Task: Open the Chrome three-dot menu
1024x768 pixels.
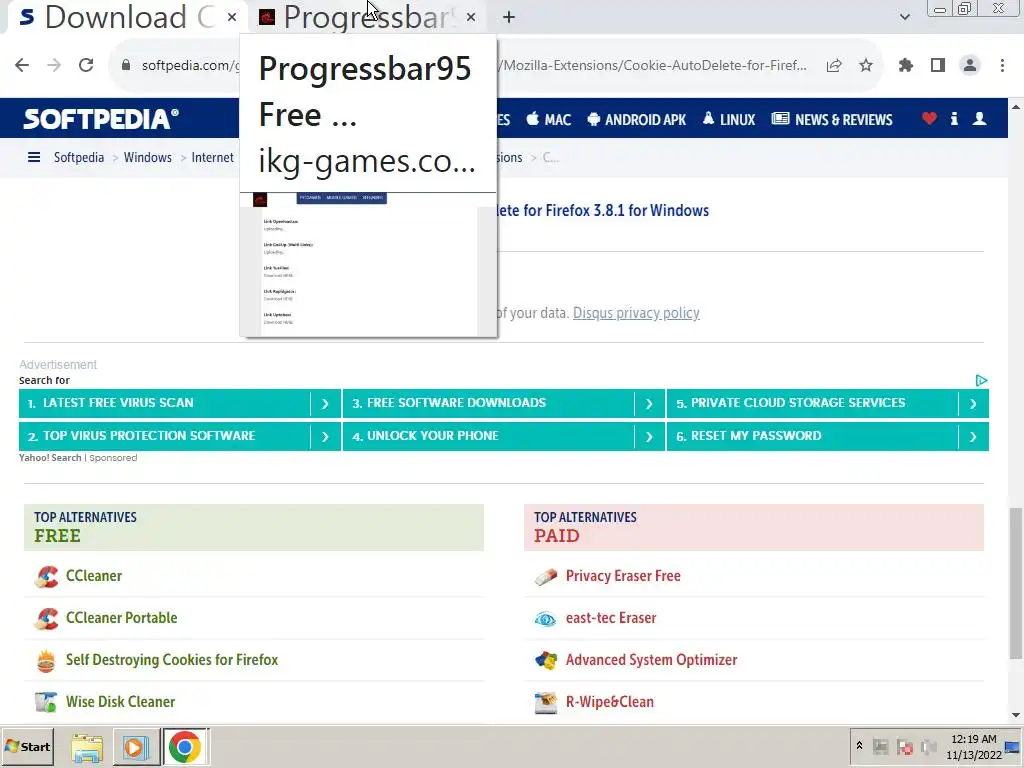Action: click(1002, 65)
